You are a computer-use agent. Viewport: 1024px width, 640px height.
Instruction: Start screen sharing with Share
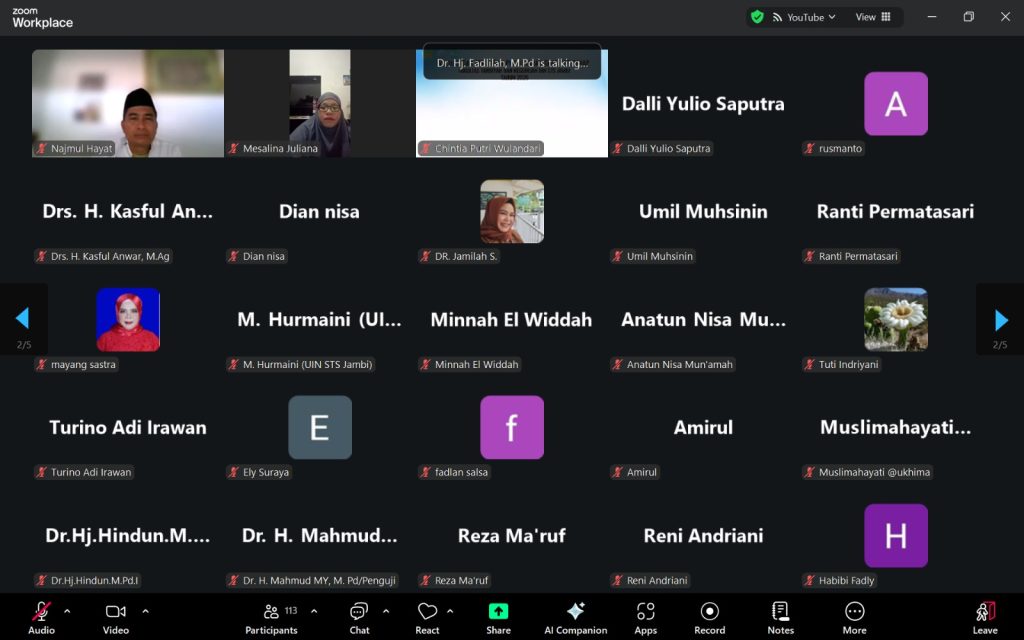point(498,617)
